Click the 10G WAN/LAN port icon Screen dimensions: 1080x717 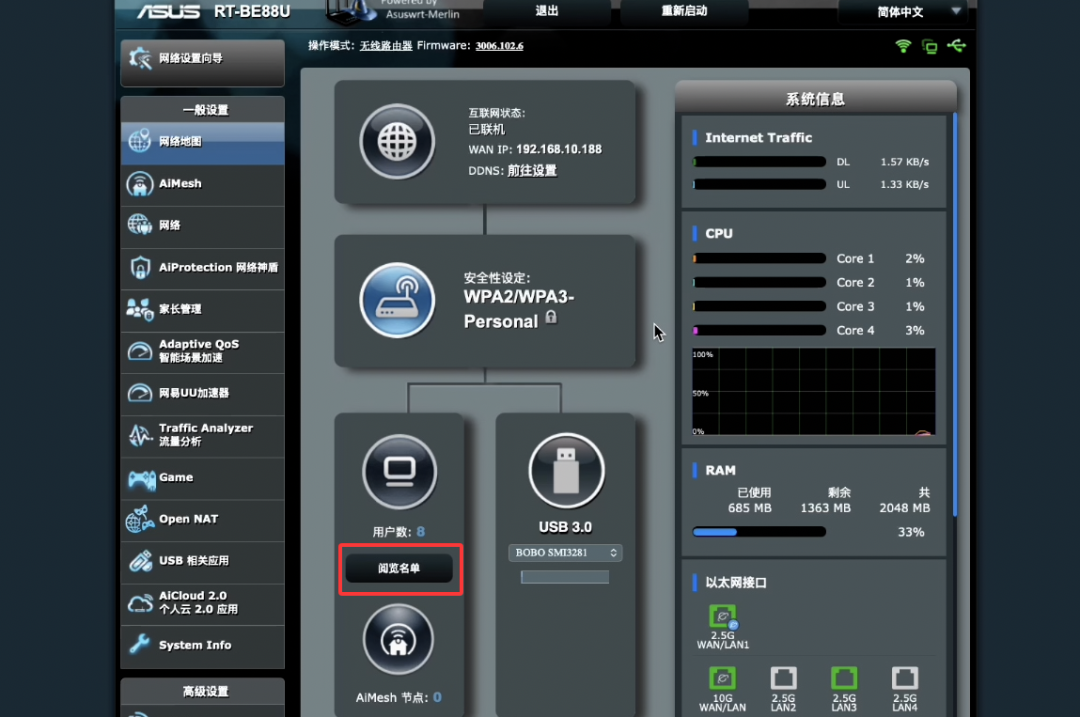[x=723, y=679]
